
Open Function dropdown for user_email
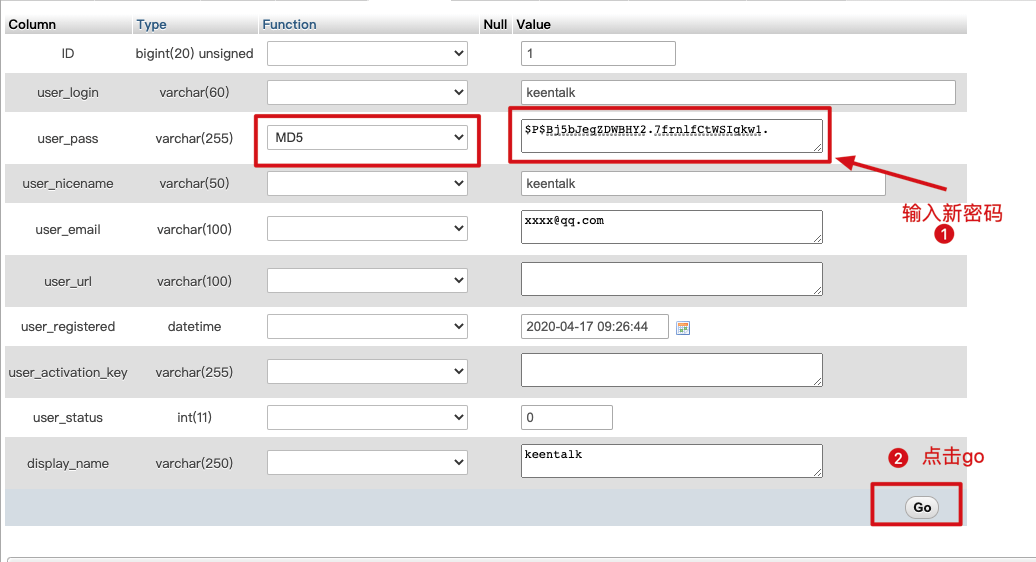[x=367, y=228]
